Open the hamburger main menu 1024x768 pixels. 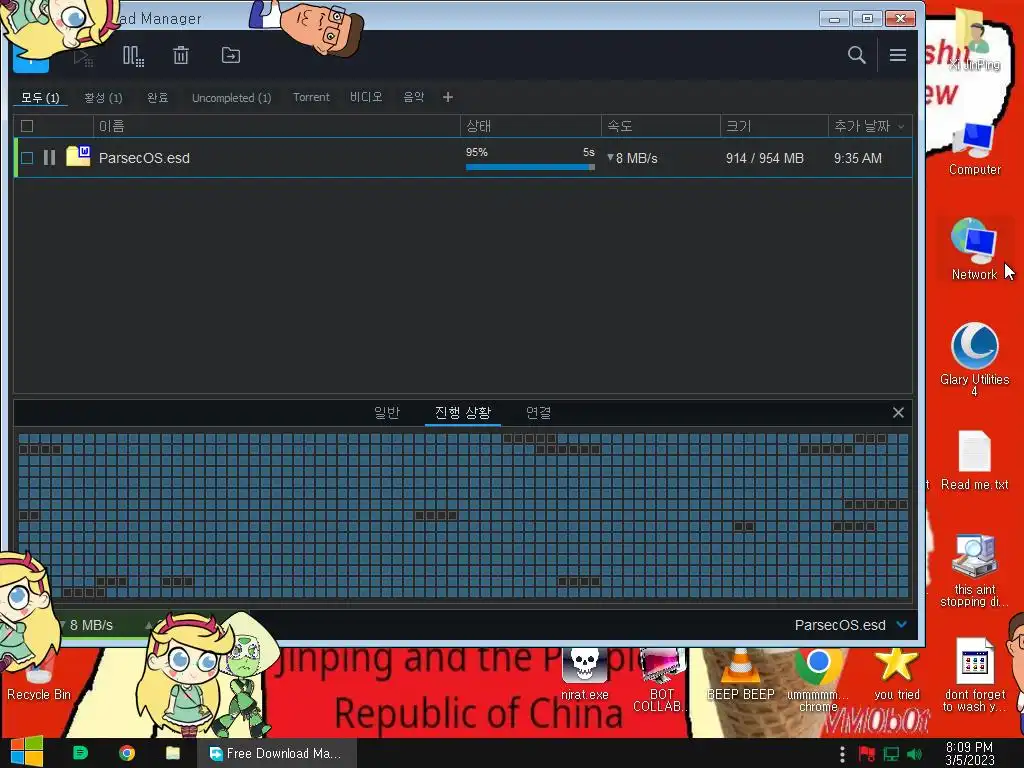click(x=898, y=56)
